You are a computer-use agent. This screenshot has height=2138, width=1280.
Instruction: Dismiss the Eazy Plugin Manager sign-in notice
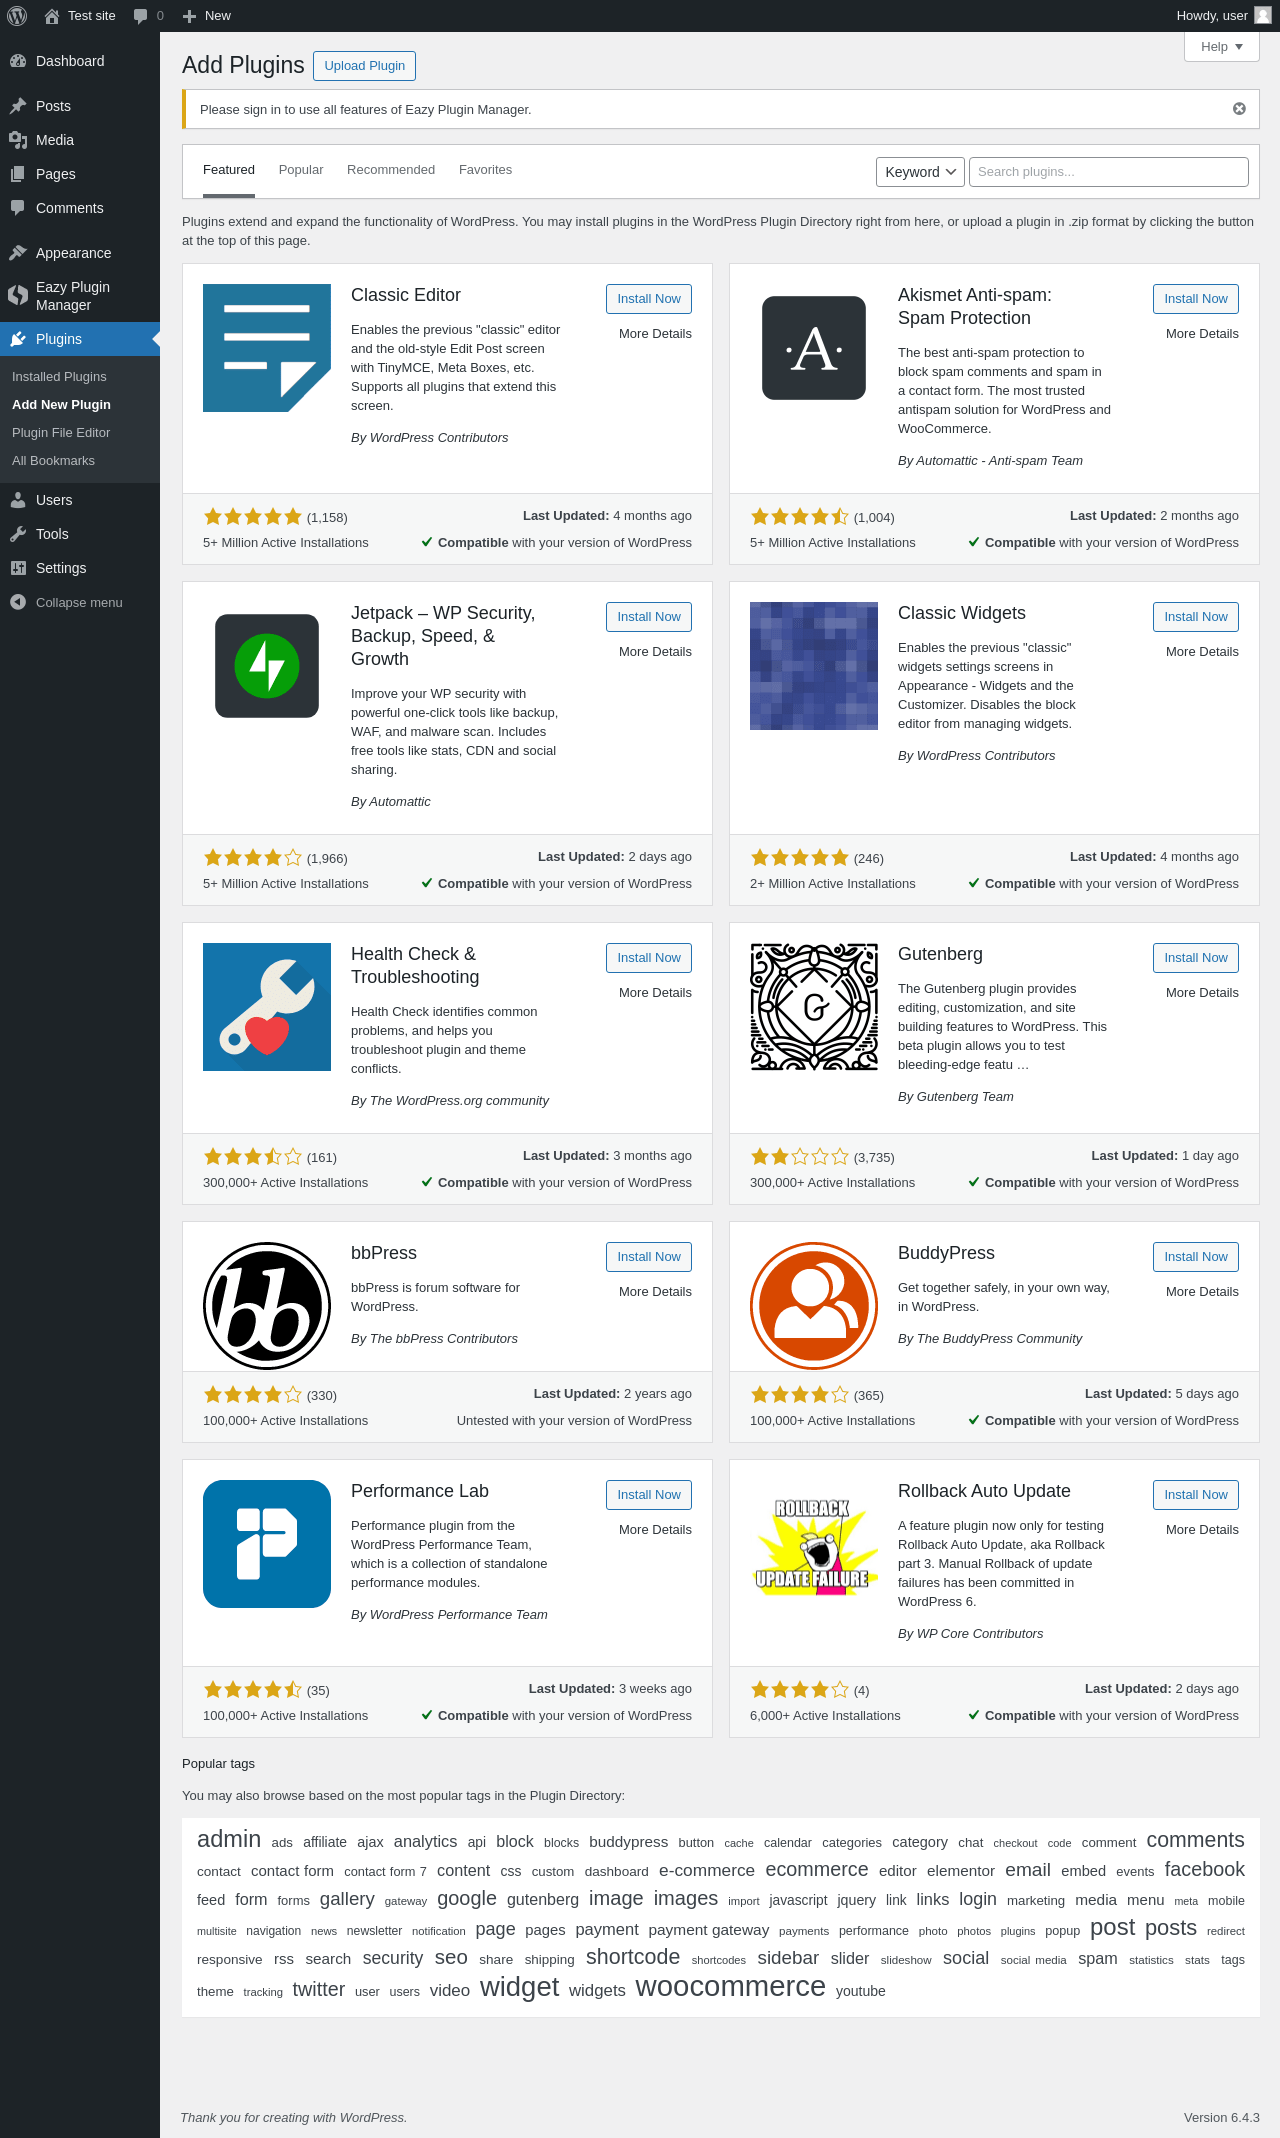point(1239,109)
